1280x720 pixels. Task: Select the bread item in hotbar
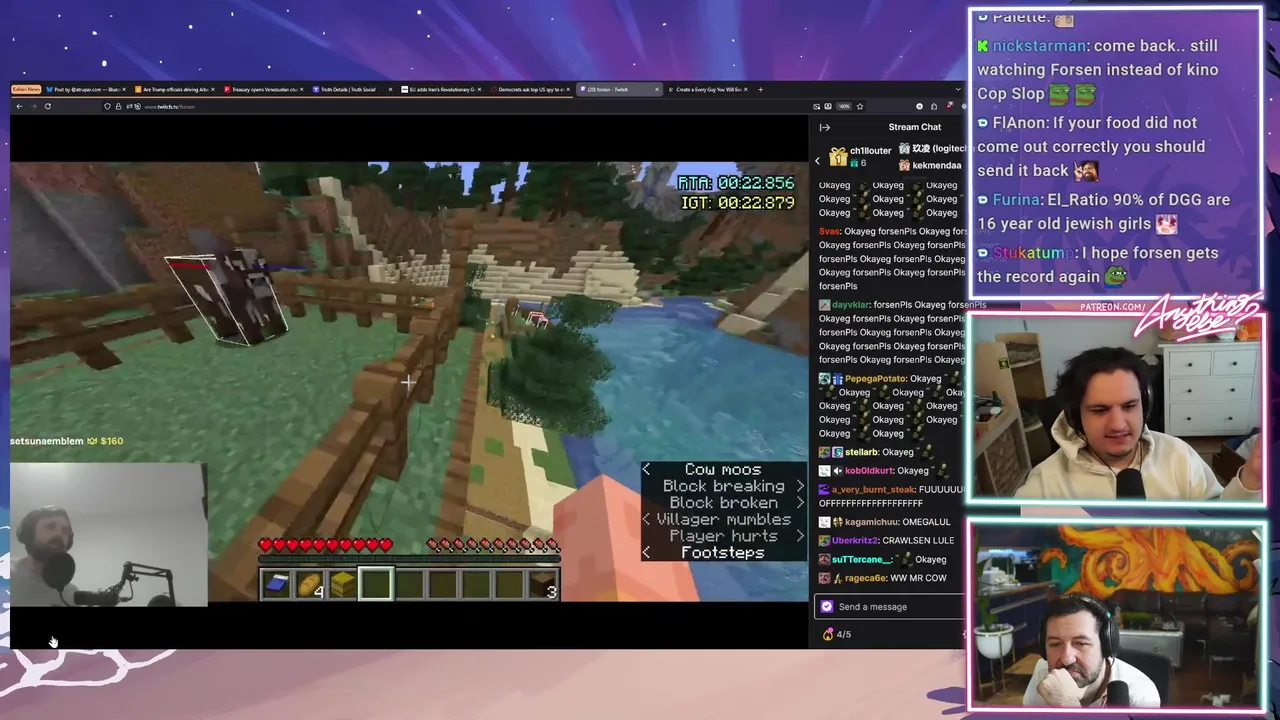(x=310, y=584)
